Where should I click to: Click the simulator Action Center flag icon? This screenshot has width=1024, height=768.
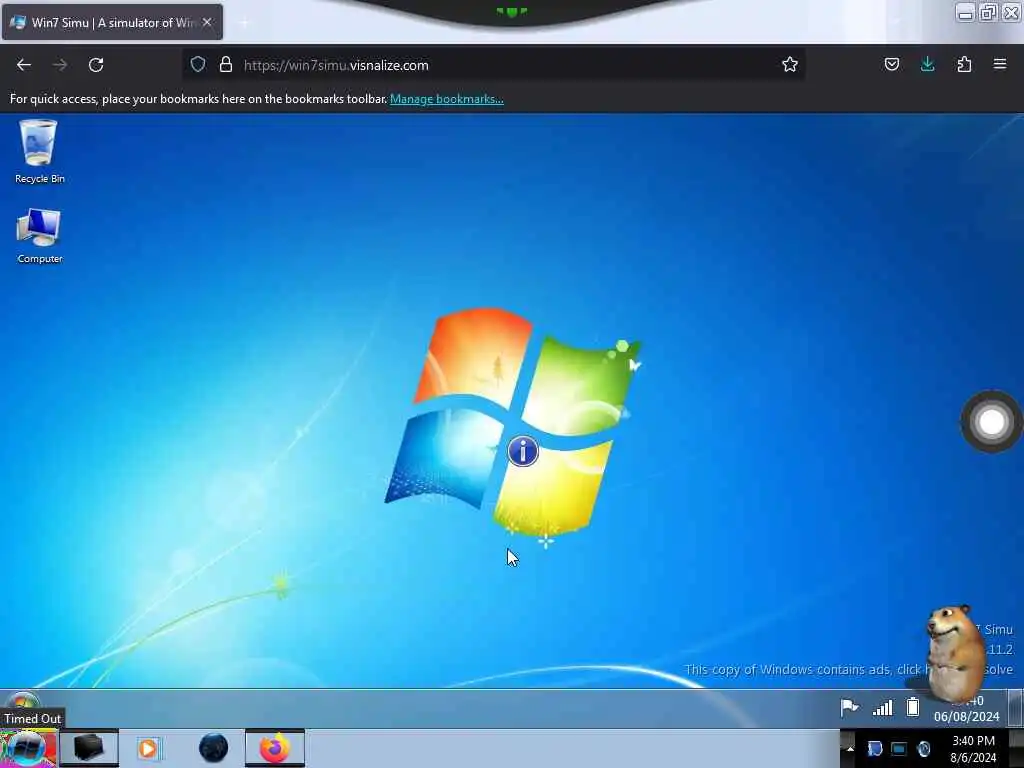849,707
